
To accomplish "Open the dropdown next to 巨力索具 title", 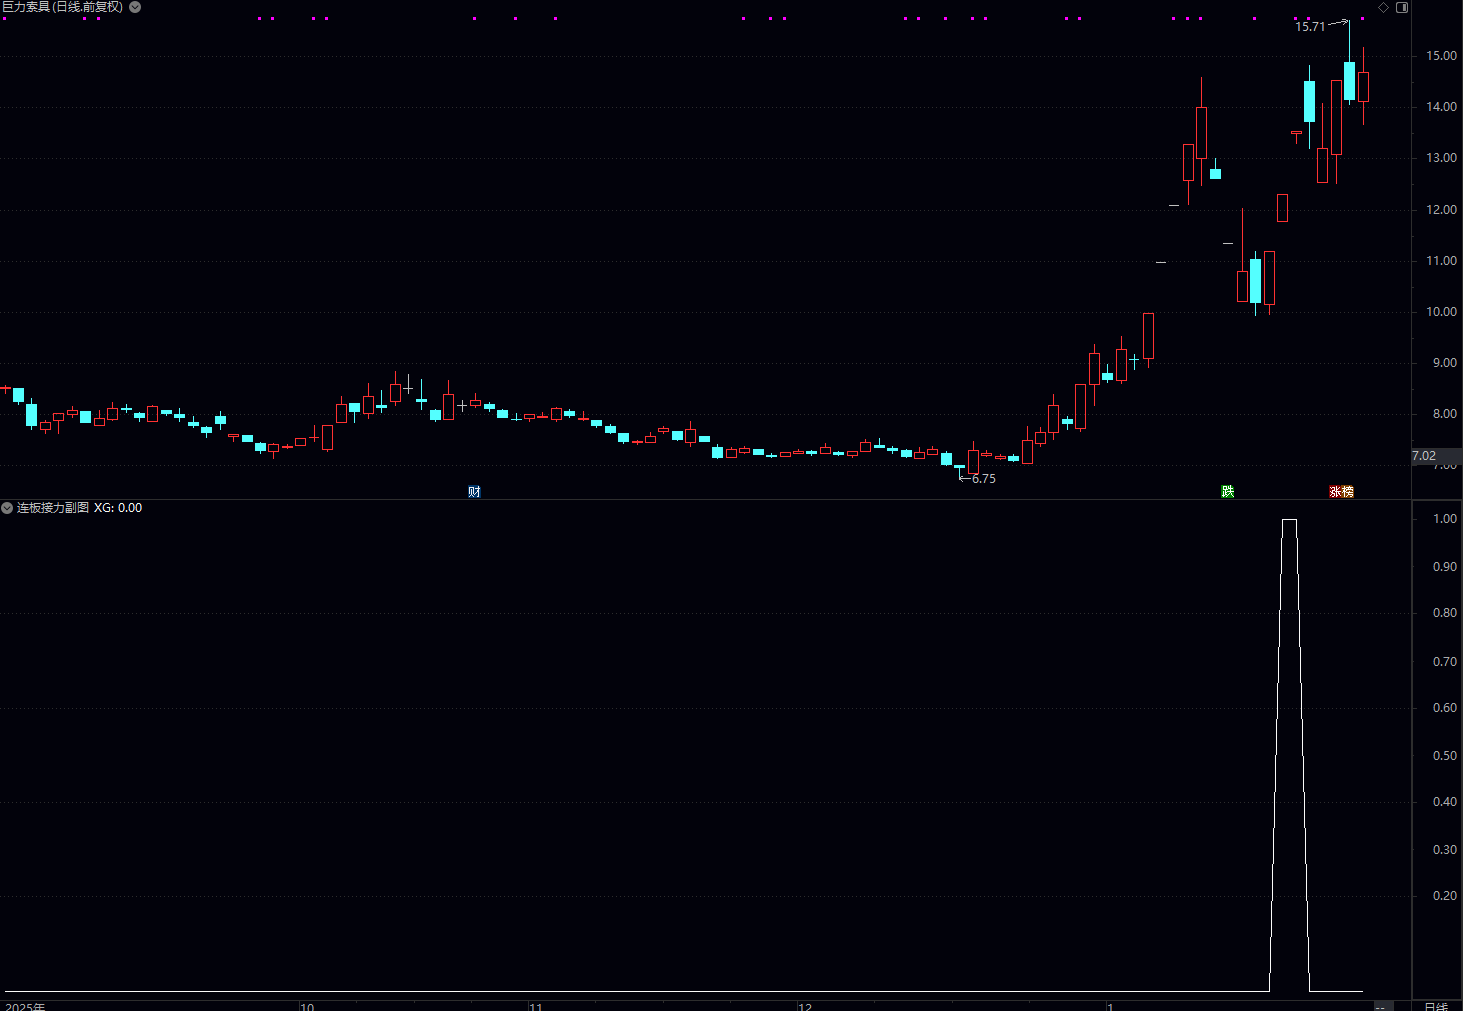I will [x=135, y=7].
